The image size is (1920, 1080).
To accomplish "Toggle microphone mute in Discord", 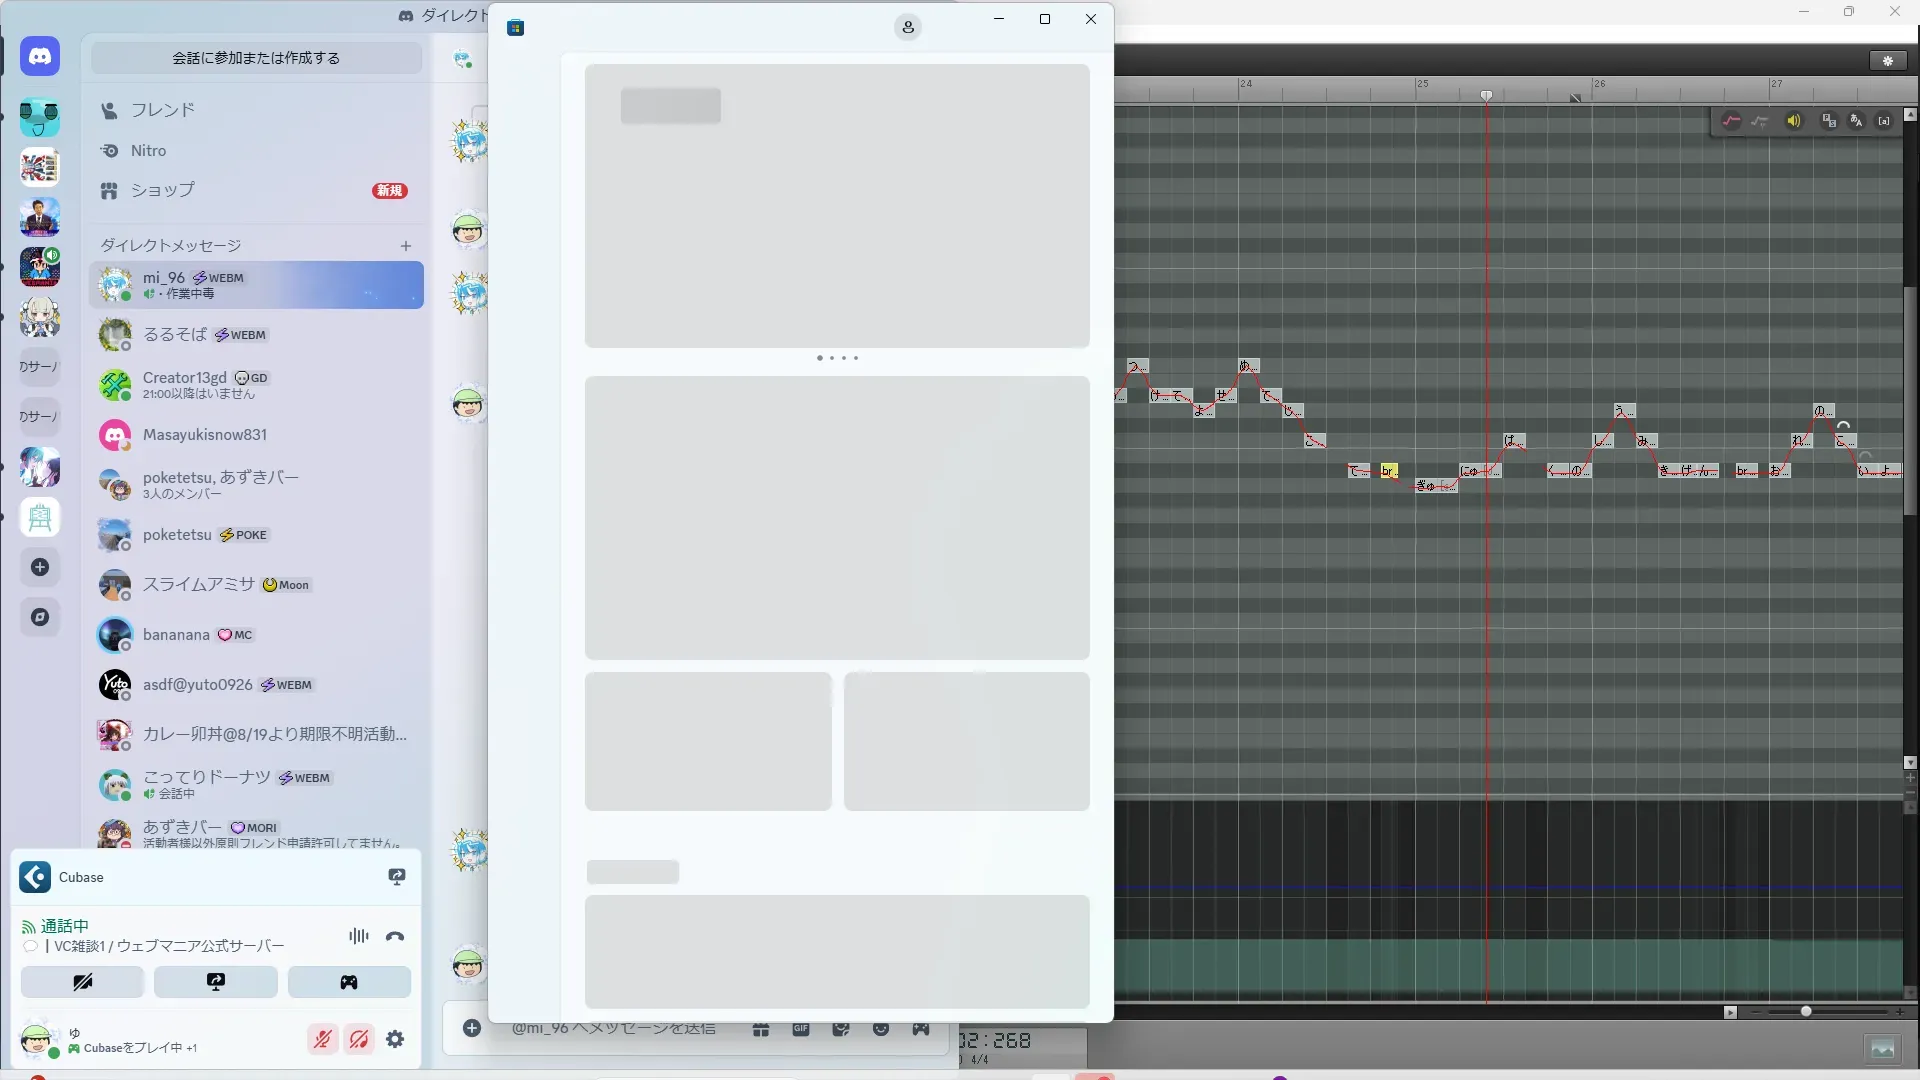I will pyautogui.click(x=322, y=1040).
